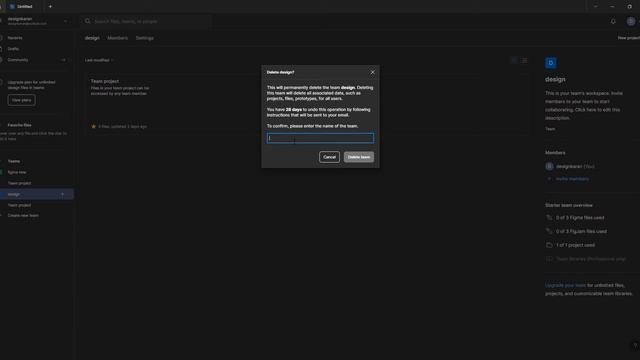640x360 pixels.
Task: Select the figma new team in sidebar
Action: (17, 172)
